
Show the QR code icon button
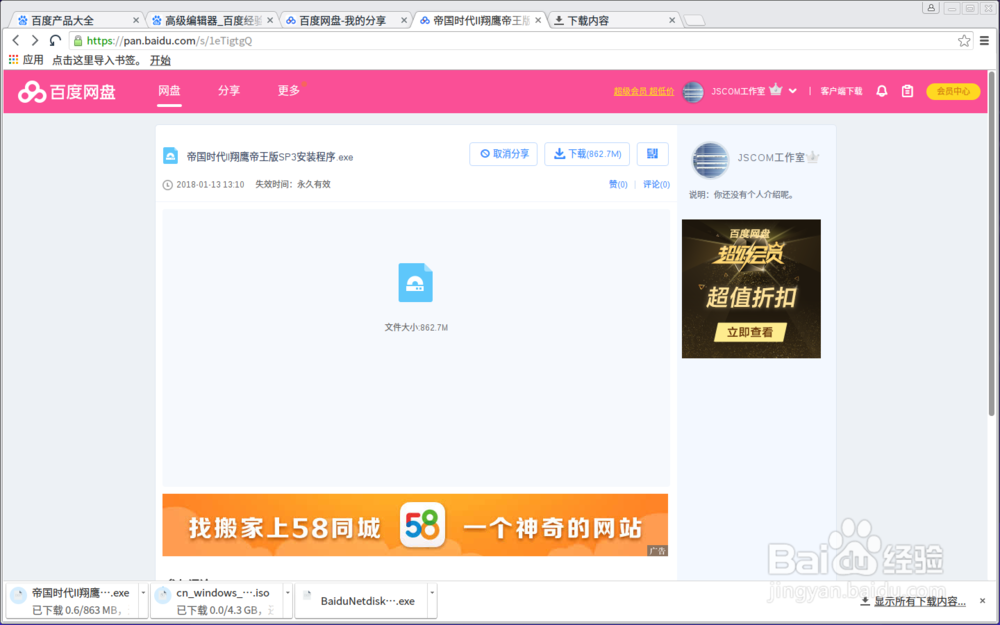(652, 154)
